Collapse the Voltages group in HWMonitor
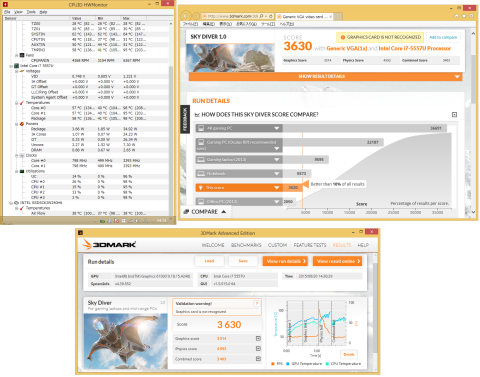 tap(17, 71)
